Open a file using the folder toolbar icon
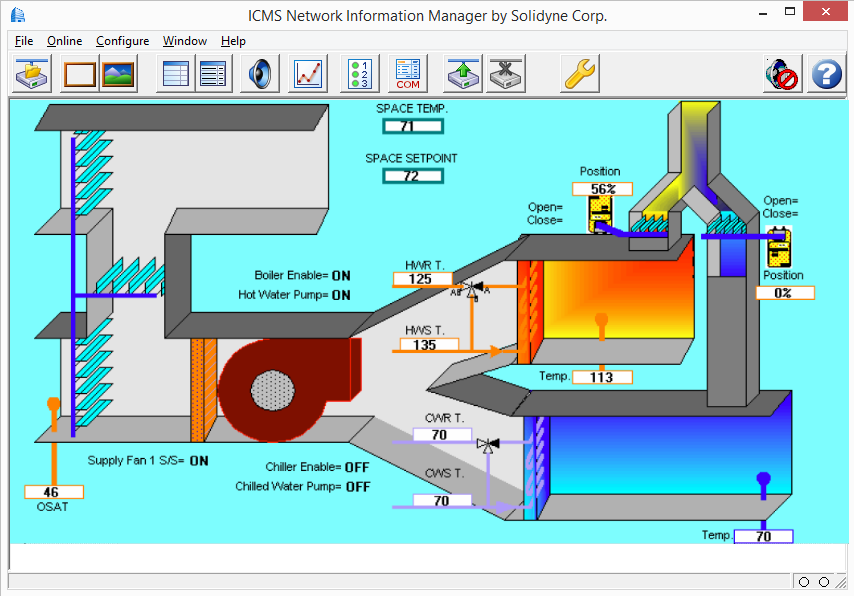 30,73
